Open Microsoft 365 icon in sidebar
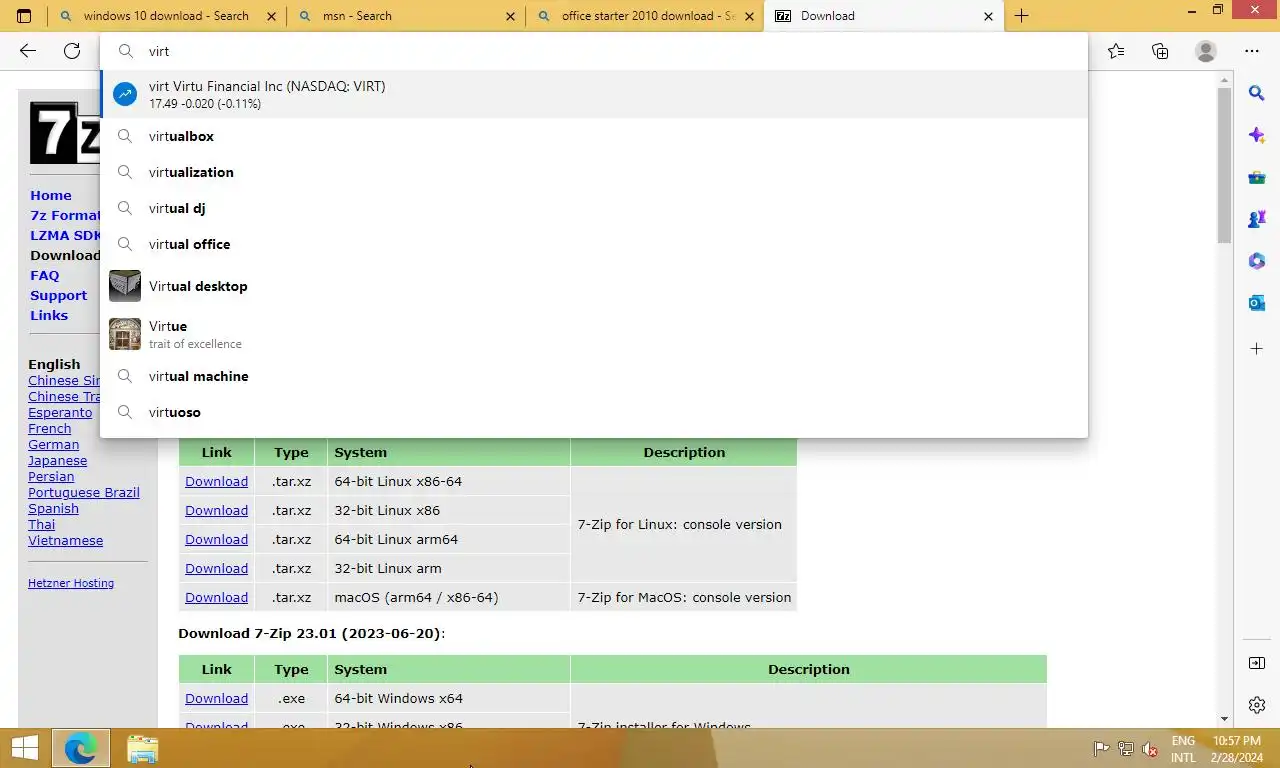 coord(1257,261)
